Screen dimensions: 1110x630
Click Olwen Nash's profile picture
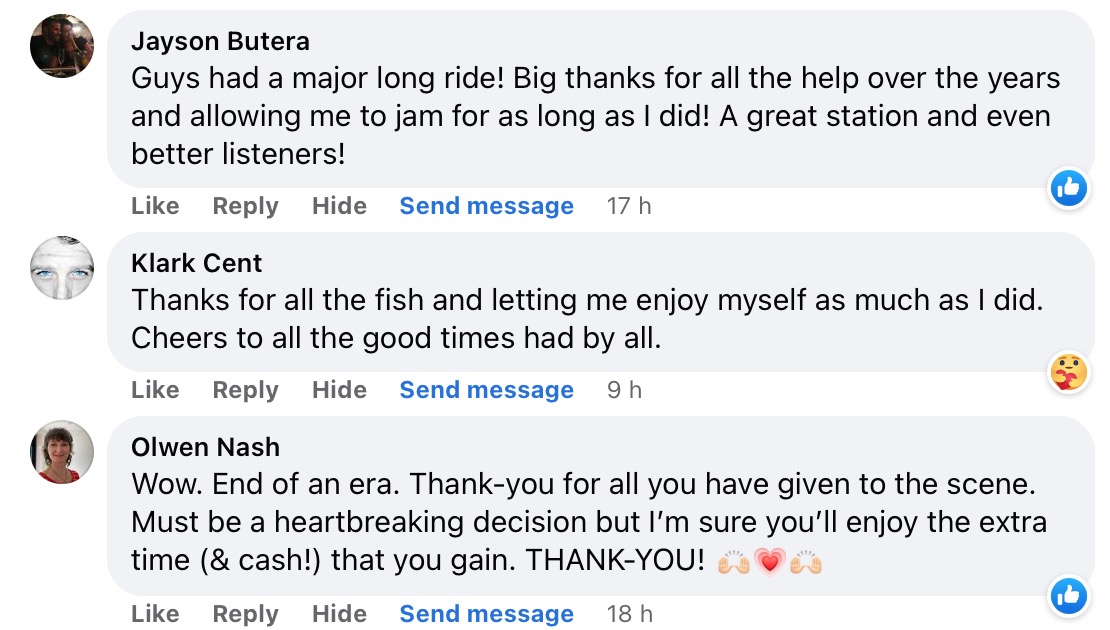point(62,451)
